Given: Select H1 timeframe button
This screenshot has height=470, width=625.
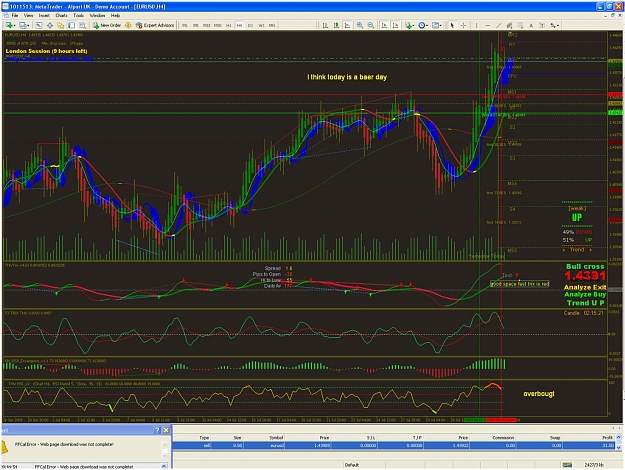Looking at the screenshot, I should [228, 25].
